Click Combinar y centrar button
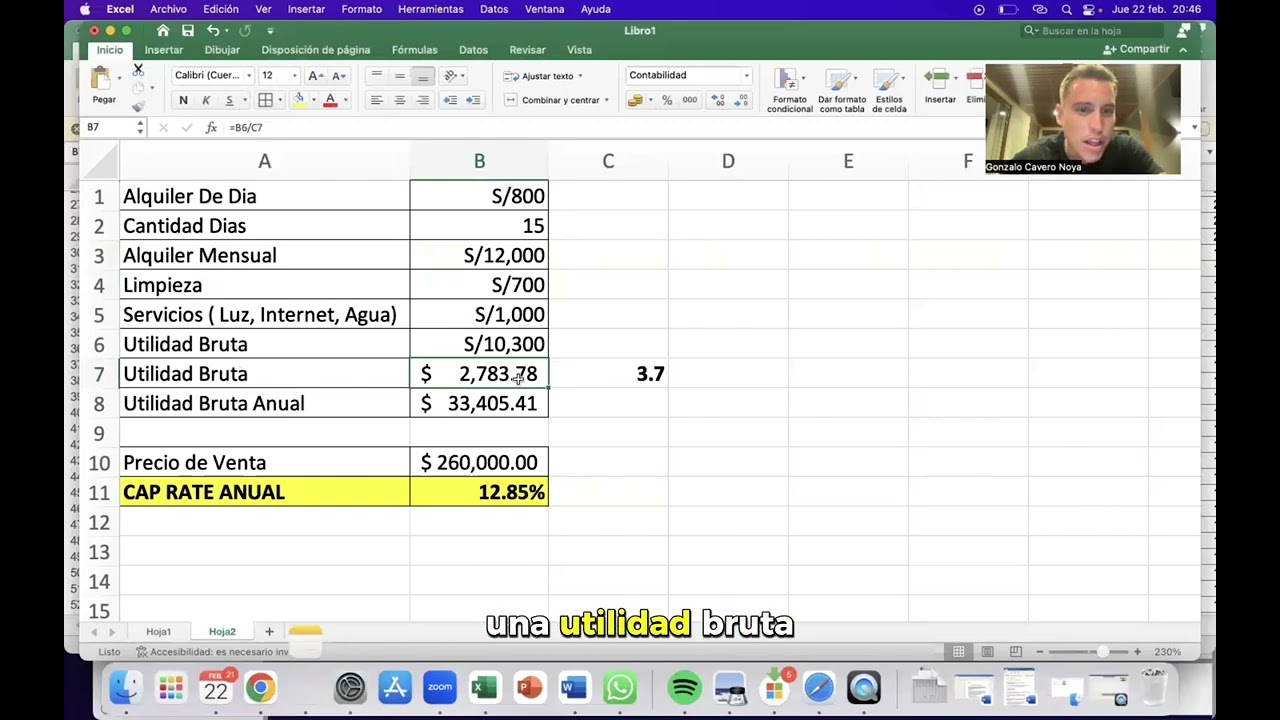The height and width of the screenshot is (720, 1280). (552, 100)
